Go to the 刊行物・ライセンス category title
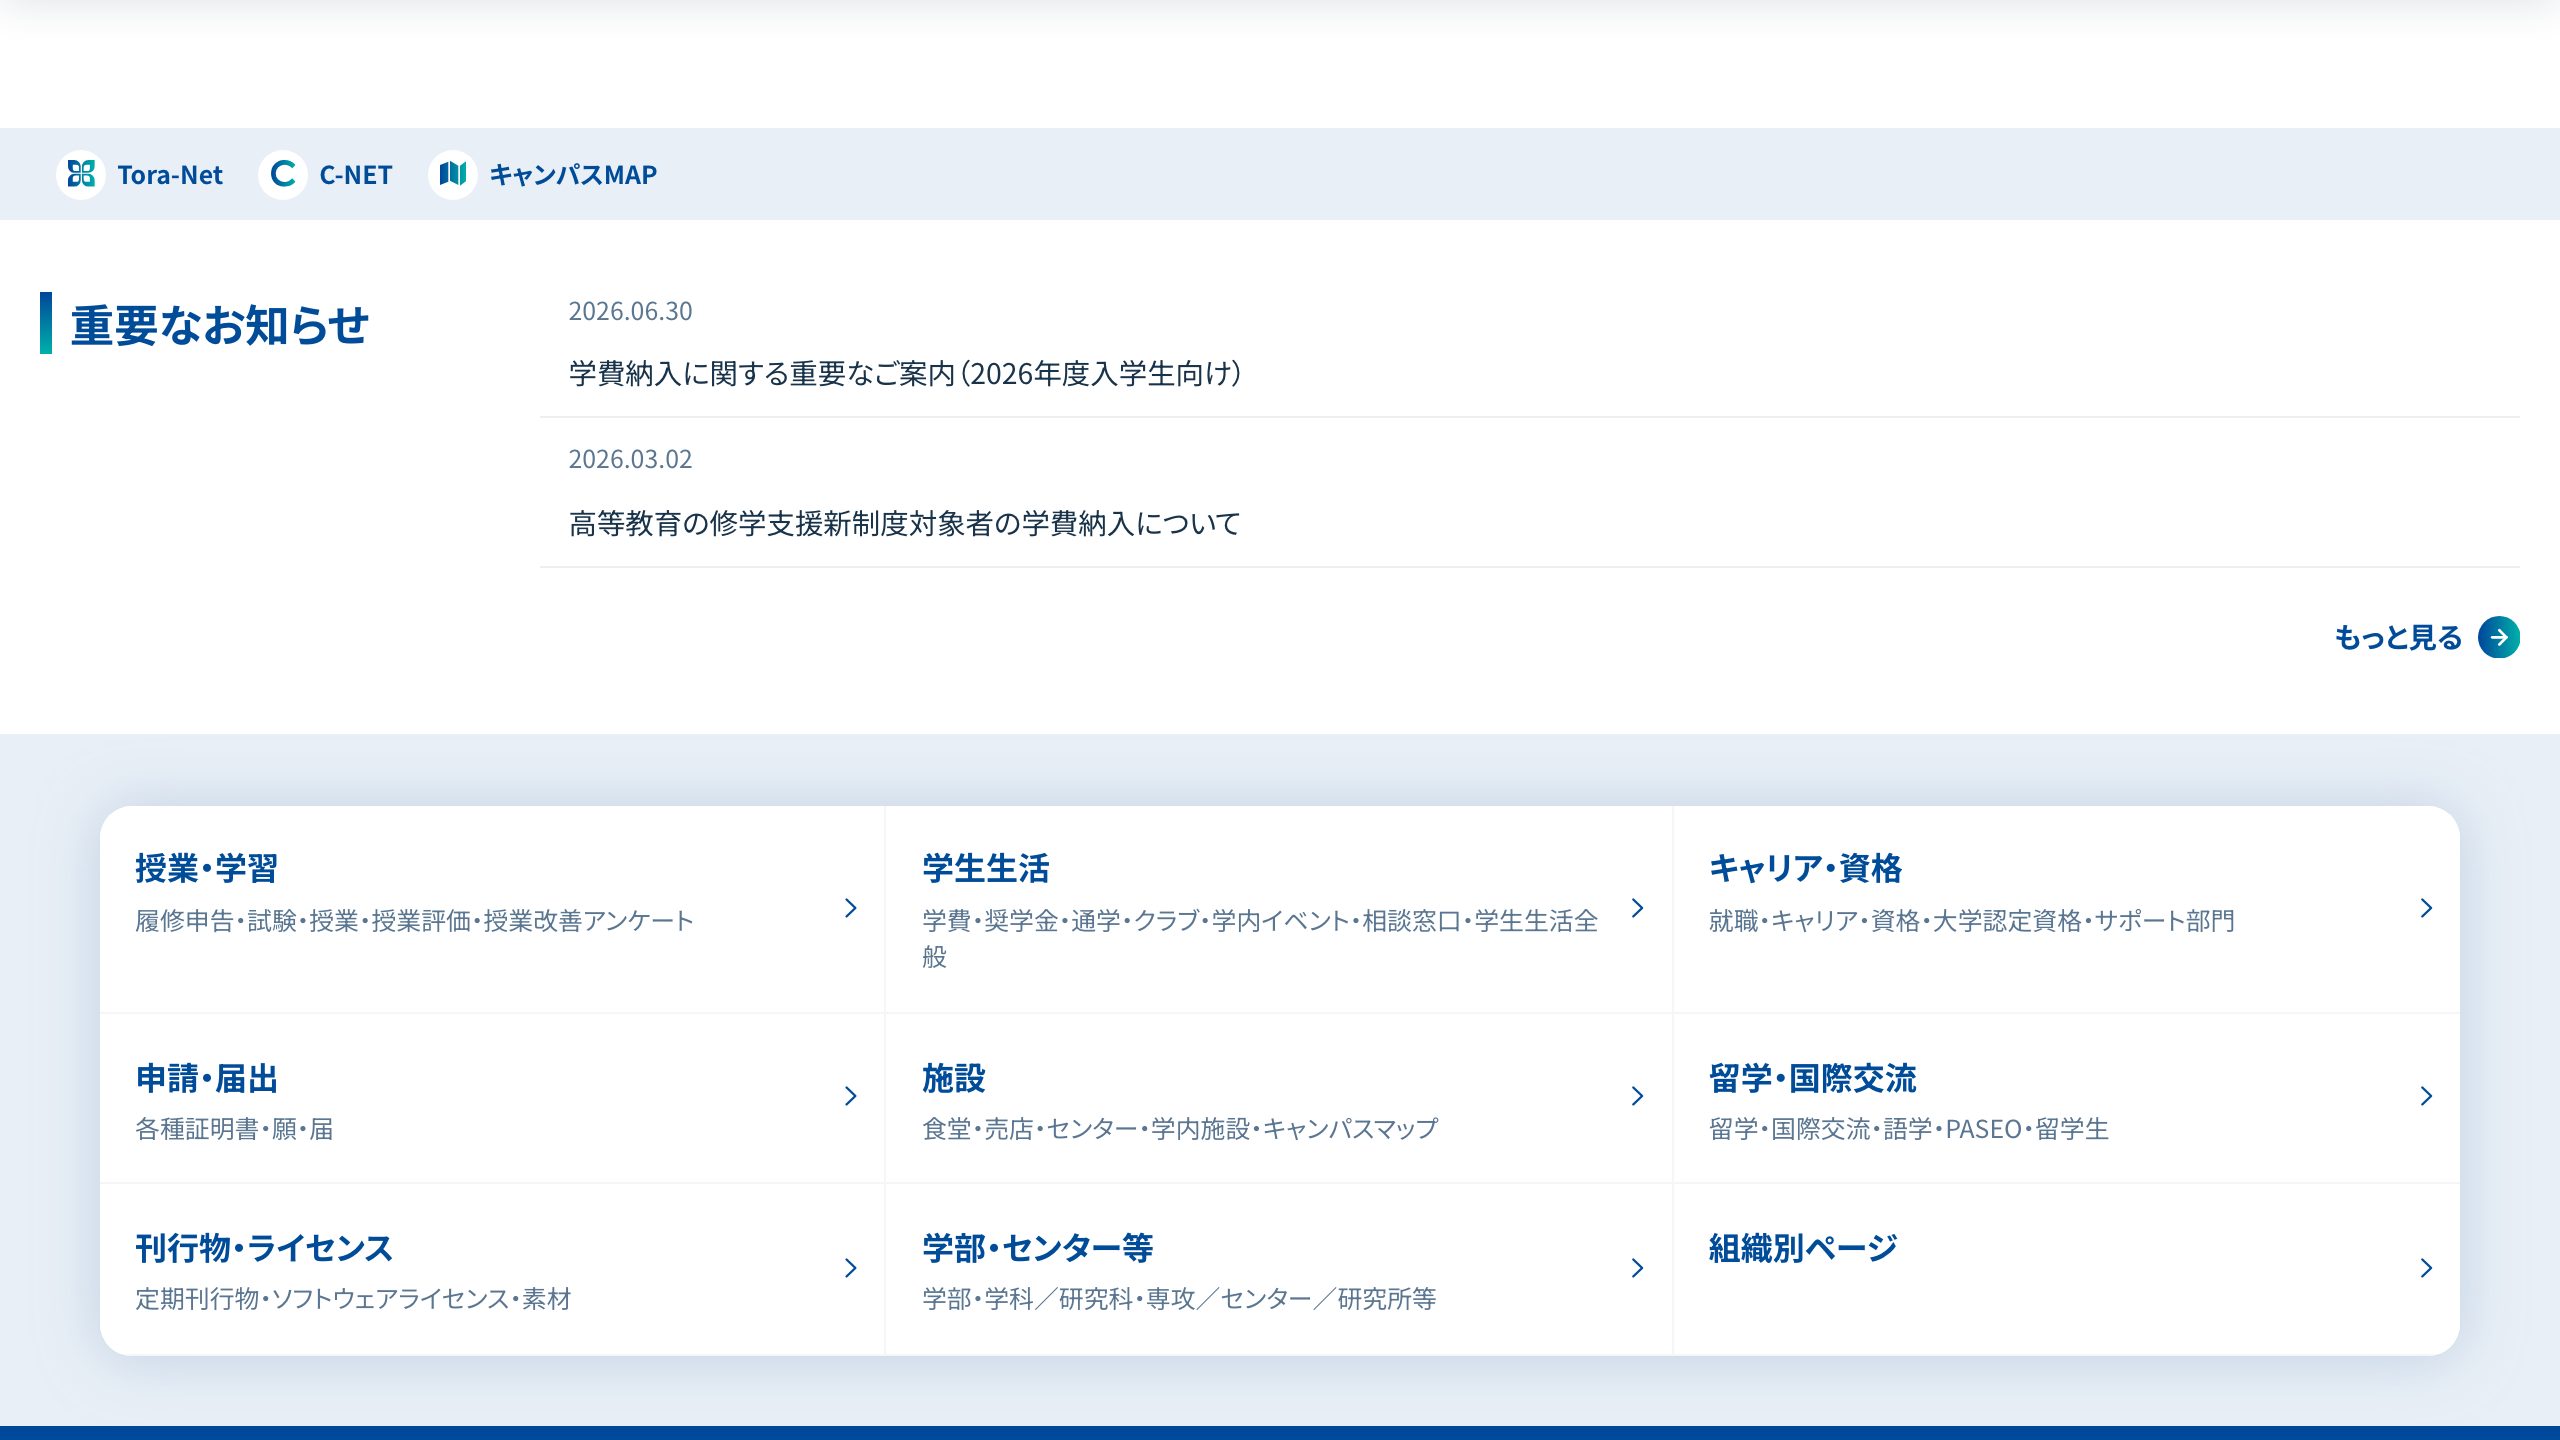This screenshot has height=1440, width=2560. tap(264, 1248)
